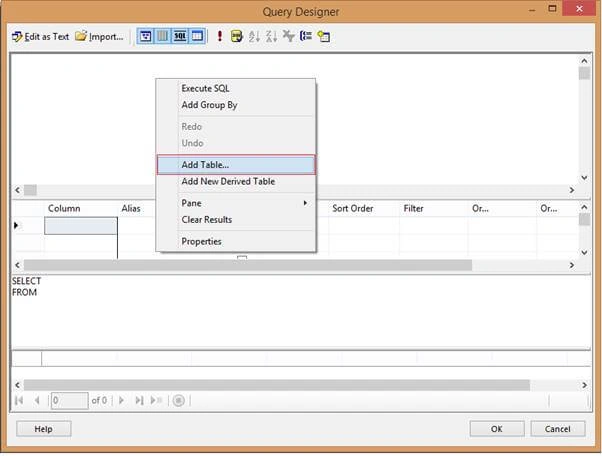Apply Sort Ascending icon
602x456 pixels.
click(x=254, y=36)
